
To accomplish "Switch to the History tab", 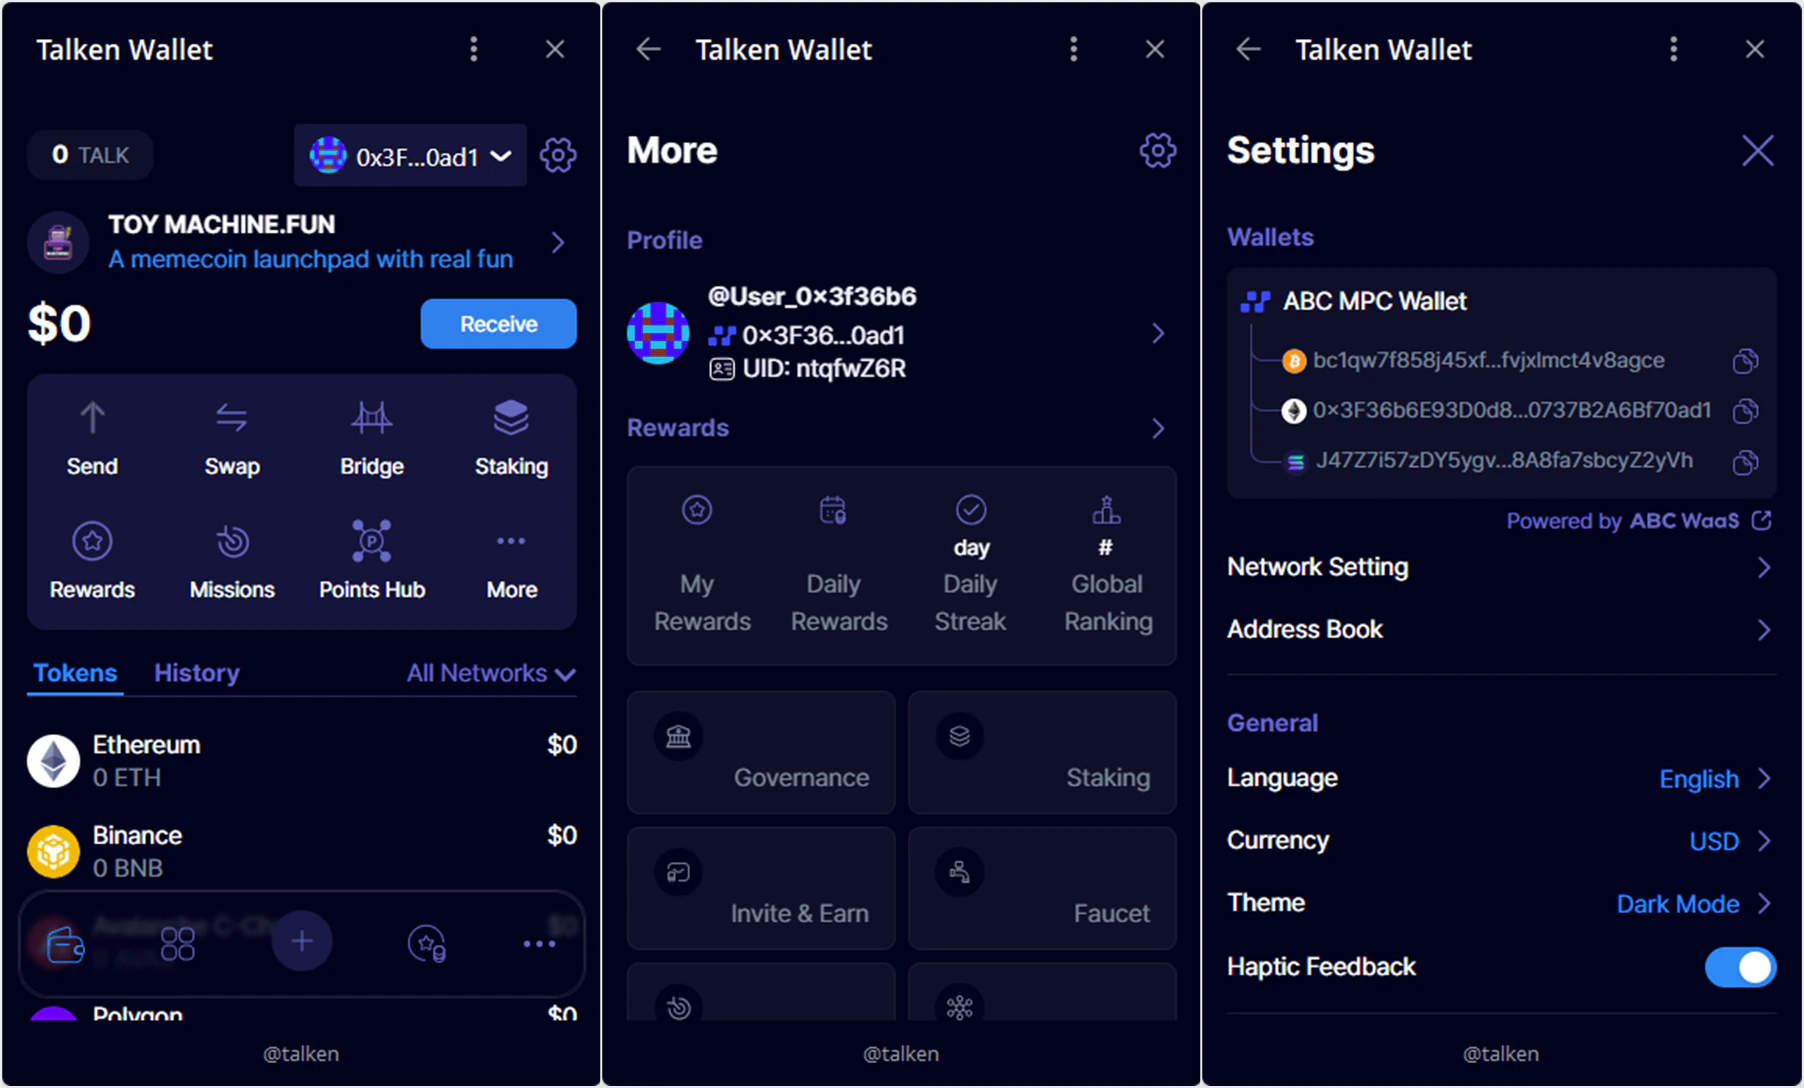I will (197, 673).
